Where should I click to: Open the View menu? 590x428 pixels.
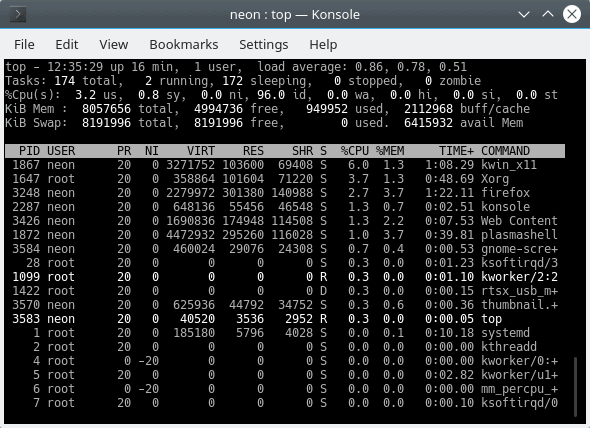pyautogui.click(x=114, y=45)
